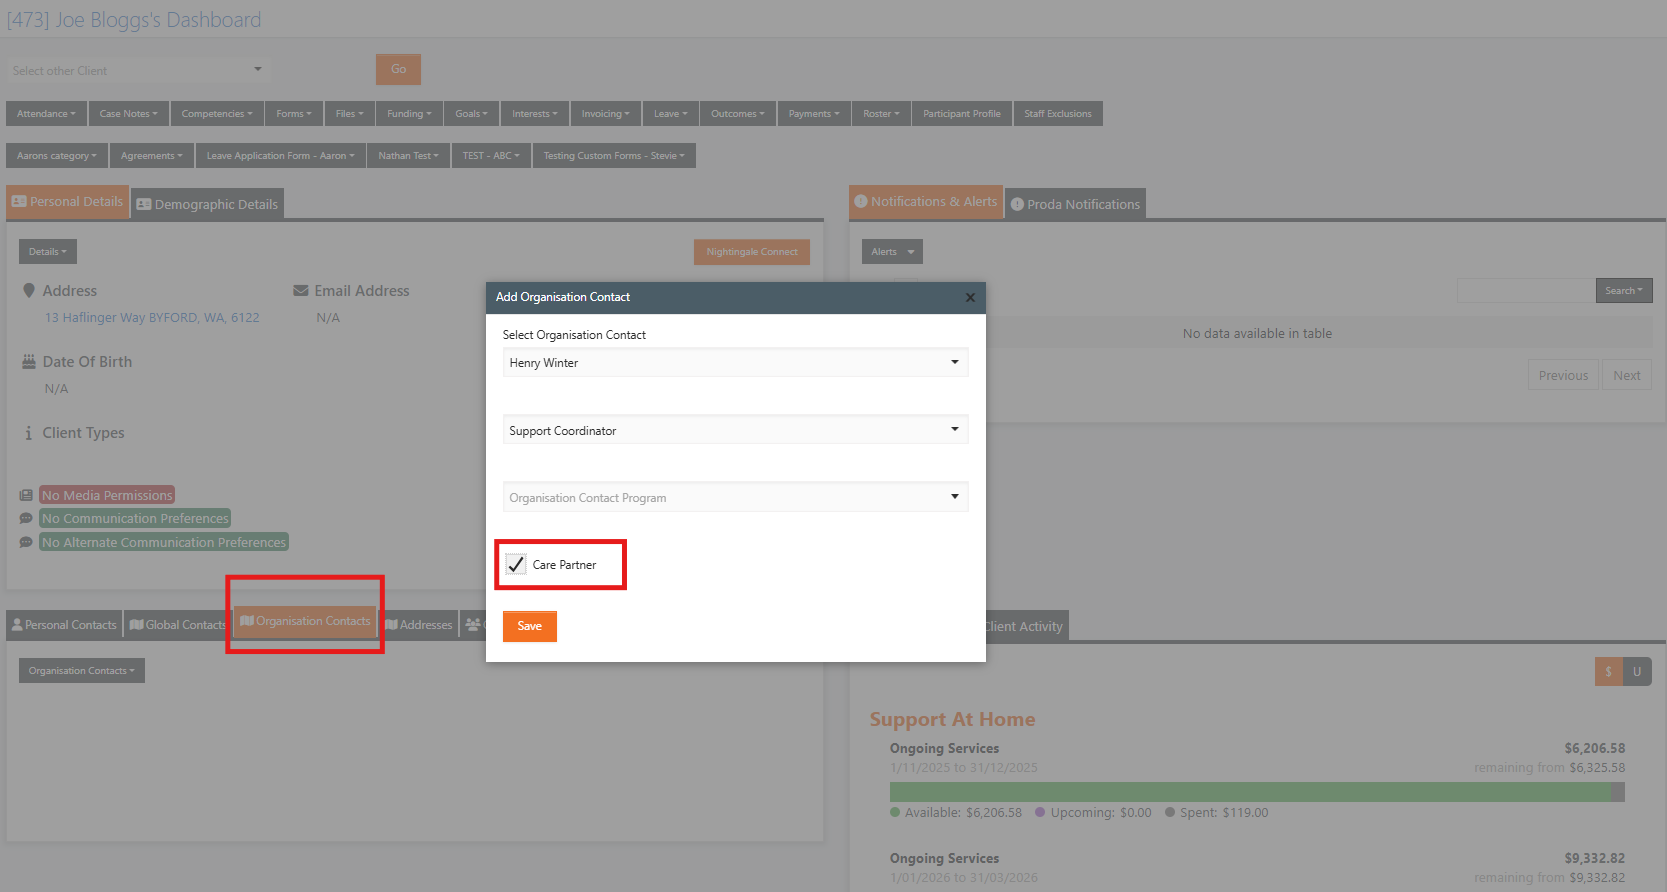Image resolution: width=1667 pixels, height=892 pixels.
Task: Open the Support Coordinator role dropdown
Action: click(x=735, y=430)
